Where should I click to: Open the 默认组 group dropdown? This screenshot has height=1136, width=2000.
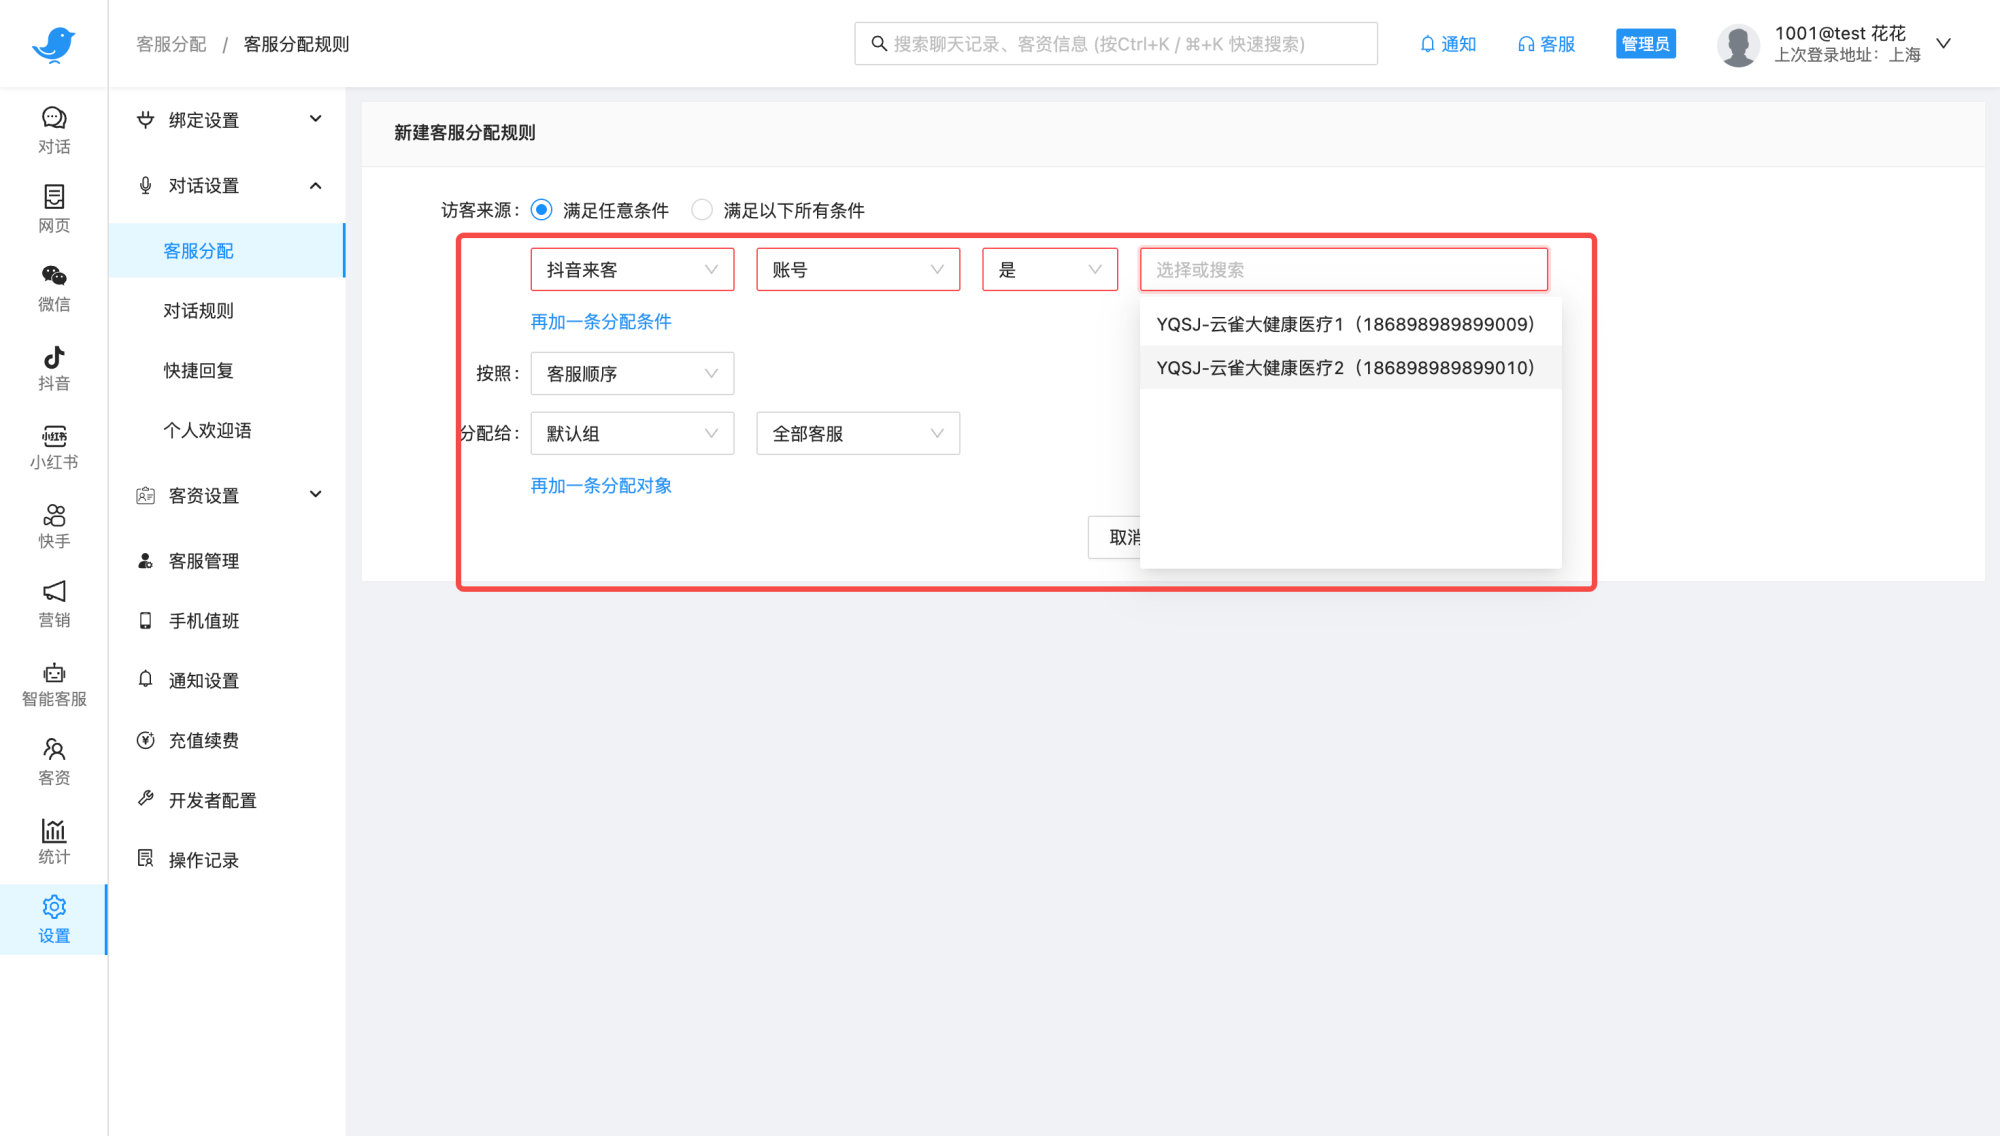(x=632, y=434)
